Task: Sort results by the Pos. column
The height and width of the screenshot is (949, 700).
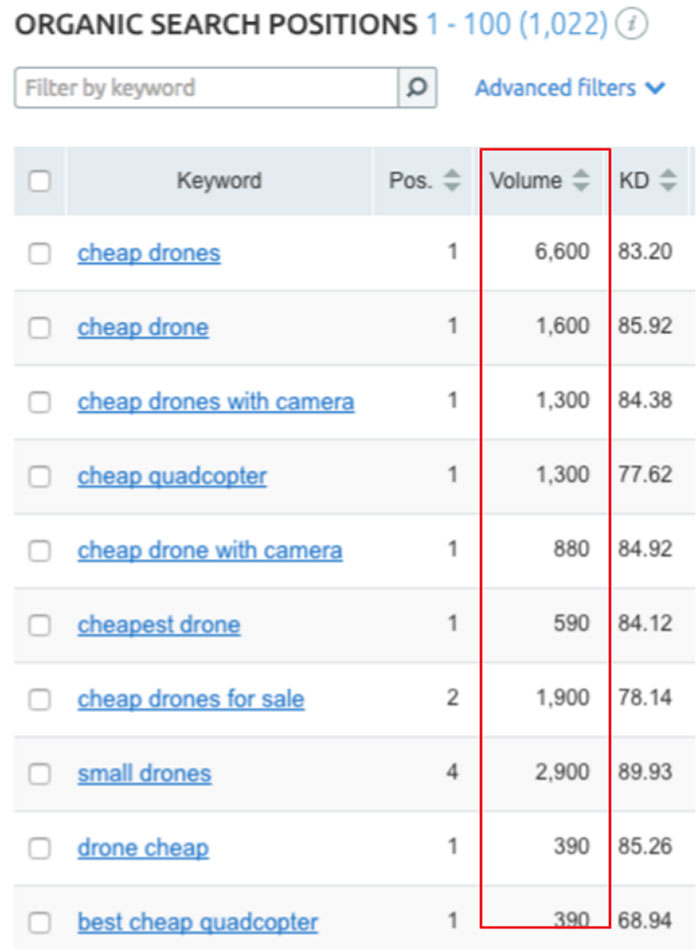Action: (454, 181)
